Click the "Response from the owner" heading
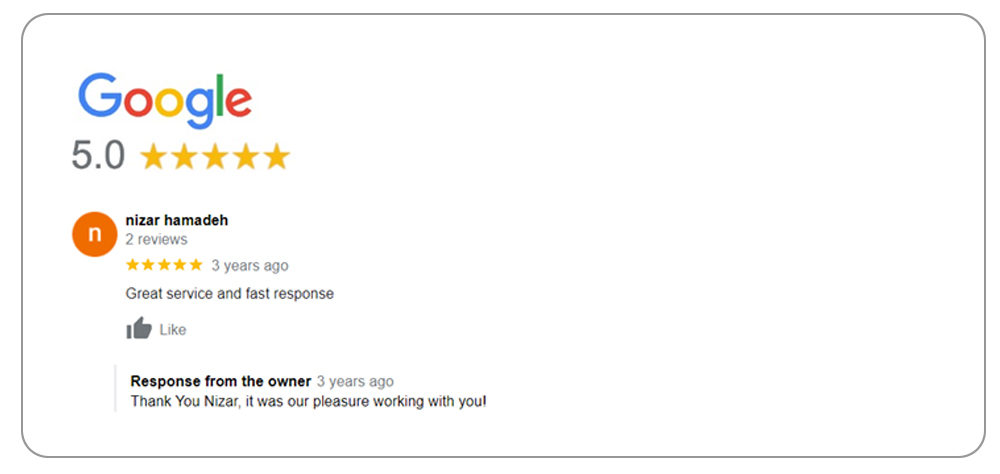Image resolution: width=1000 pixels, height=474 pixels. [221, 381]
